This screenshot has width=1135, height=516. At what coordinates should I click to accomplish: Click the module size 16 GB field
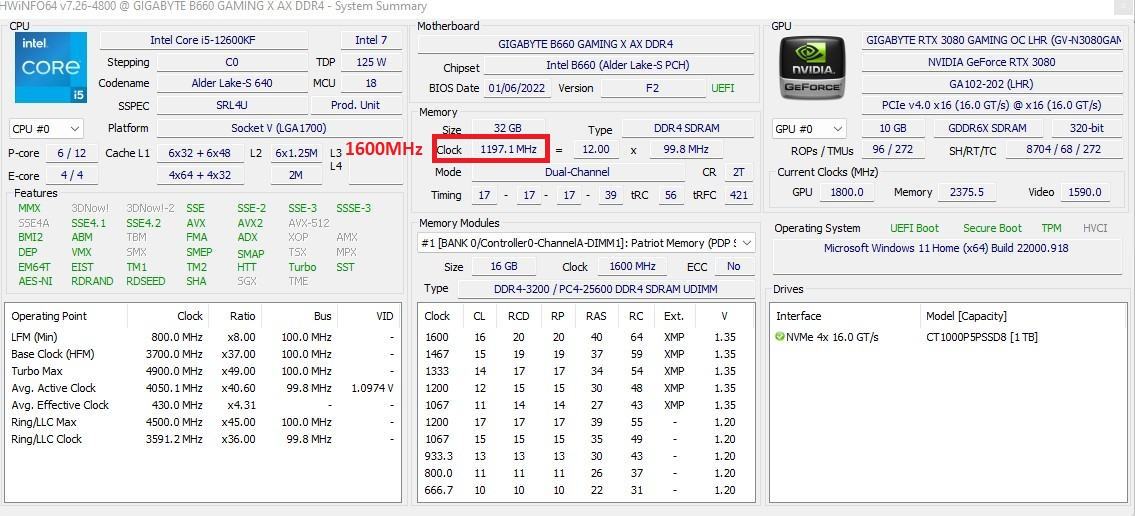(504, 266)
